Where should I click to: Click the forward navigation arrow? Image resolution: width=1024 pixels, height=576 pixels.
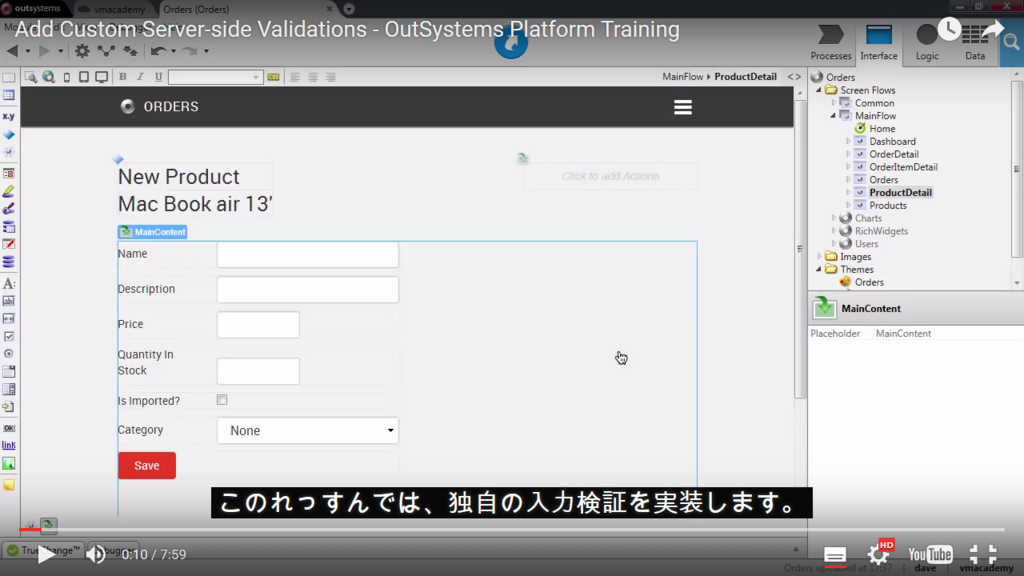click(44, 50)
